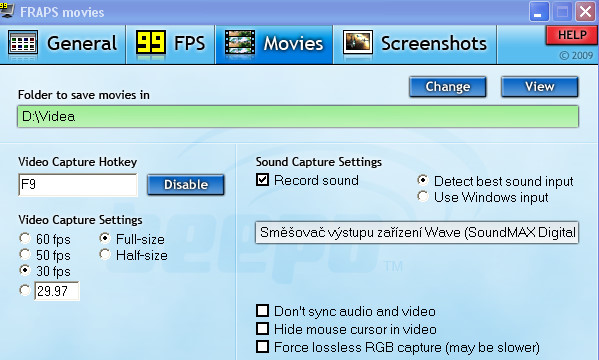Click the Screenshots picture frame icon
This screenshot has height=360, width=599.
pos(358,42)
